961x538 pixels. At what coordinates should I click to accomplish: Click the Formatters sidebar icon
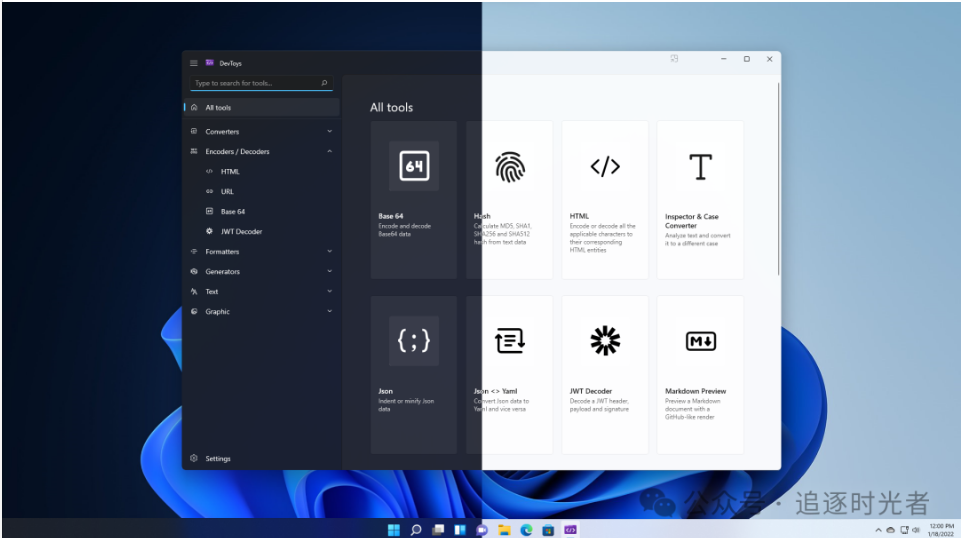(x=194, y=251)
